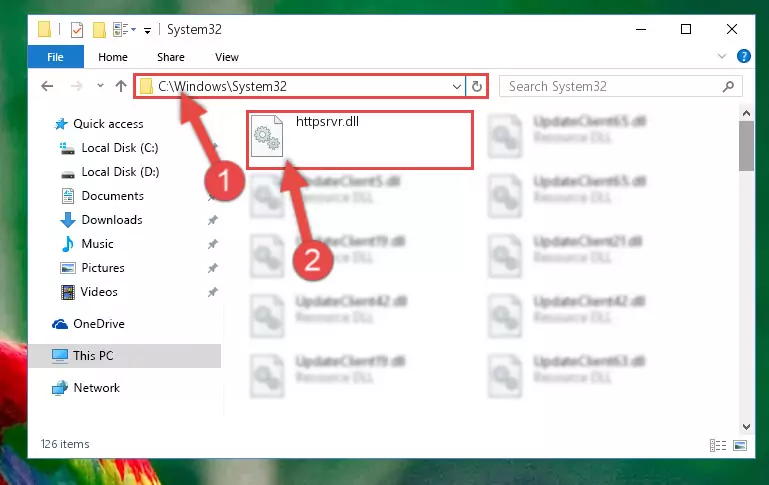The height and width of the screenshot is (485, 769).
Task: Select Network in navigation pane
Action: pos(97,388)
